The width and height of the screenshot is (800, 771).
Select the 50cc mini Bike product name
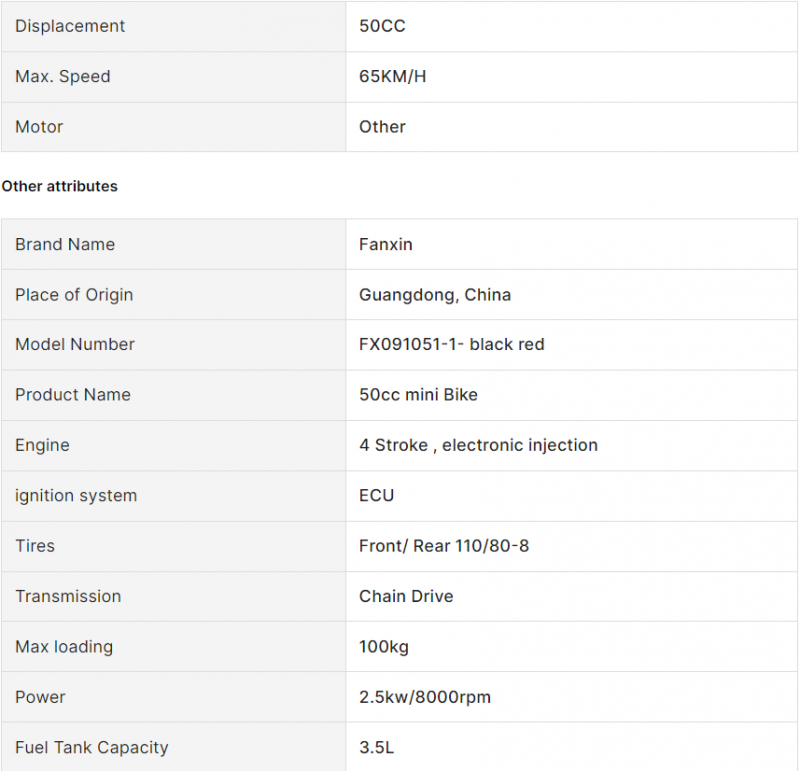[x=418, y=395]
